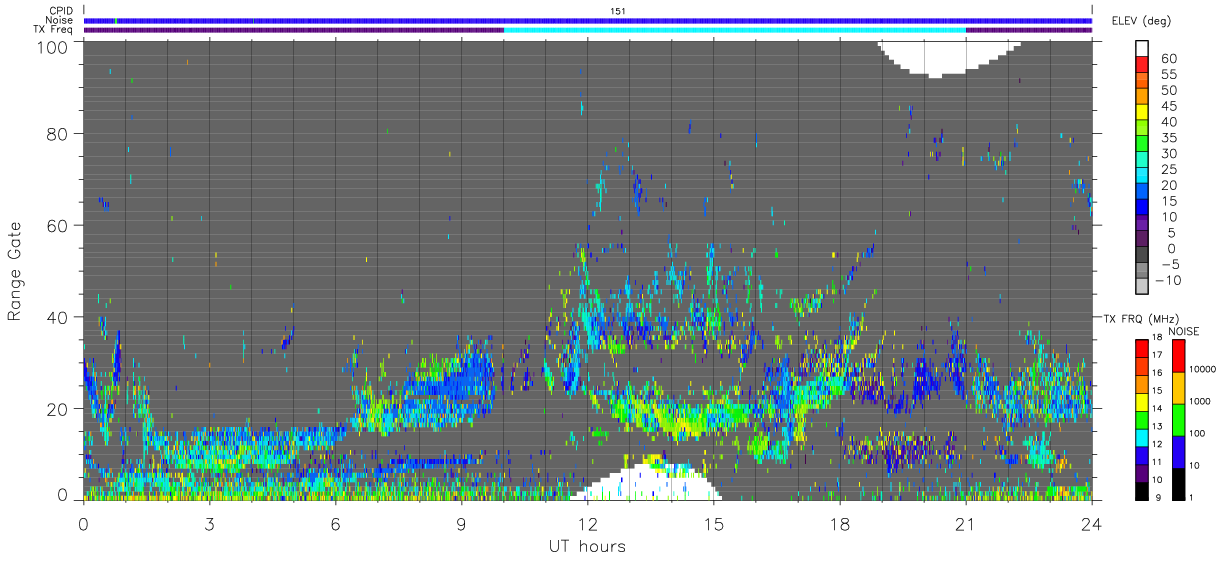1228x567 pixels.
Task: Click the 55 label on ELEV legend
Action: 1168,73
